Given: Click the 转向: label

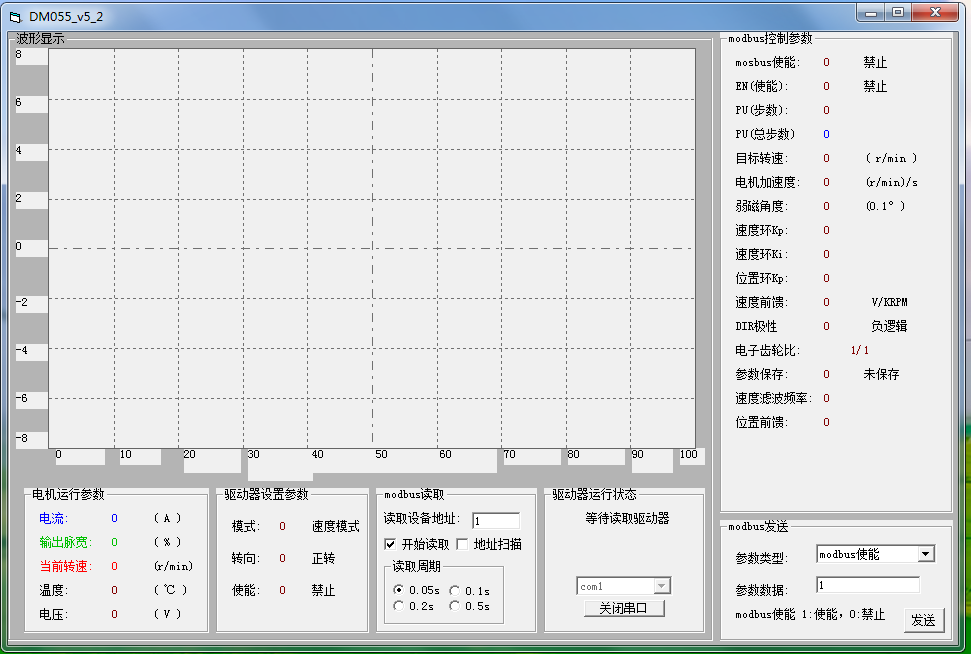Looking at the screenshot, I should [246, 559].
